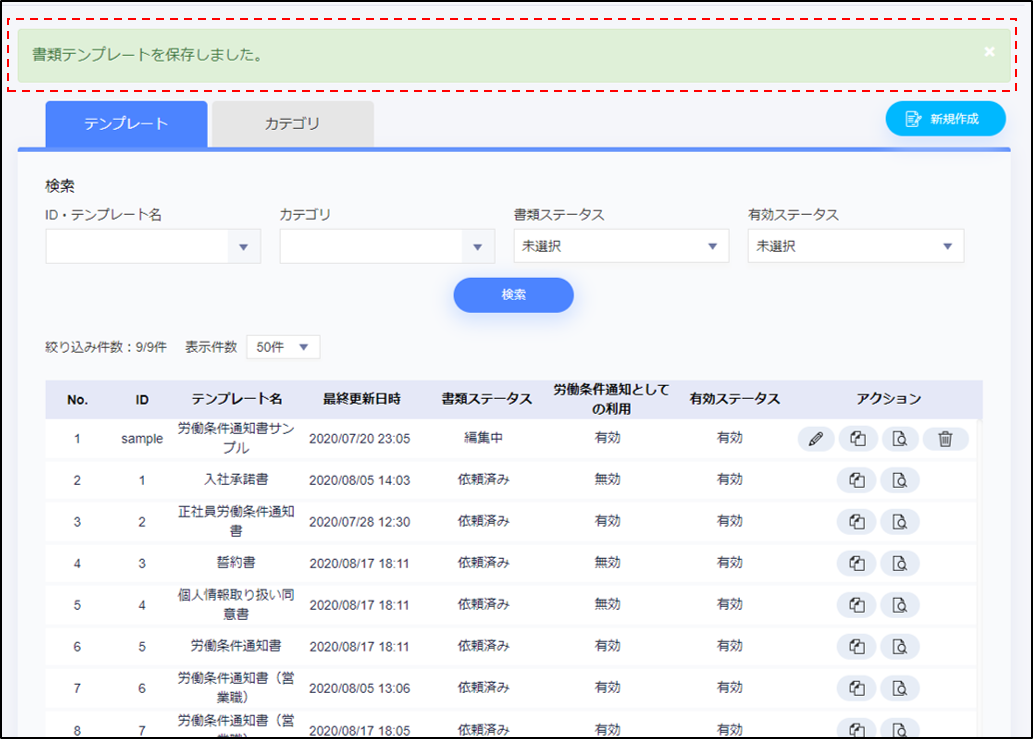Click the date 2020/07/28 12:30

point(360,522)
